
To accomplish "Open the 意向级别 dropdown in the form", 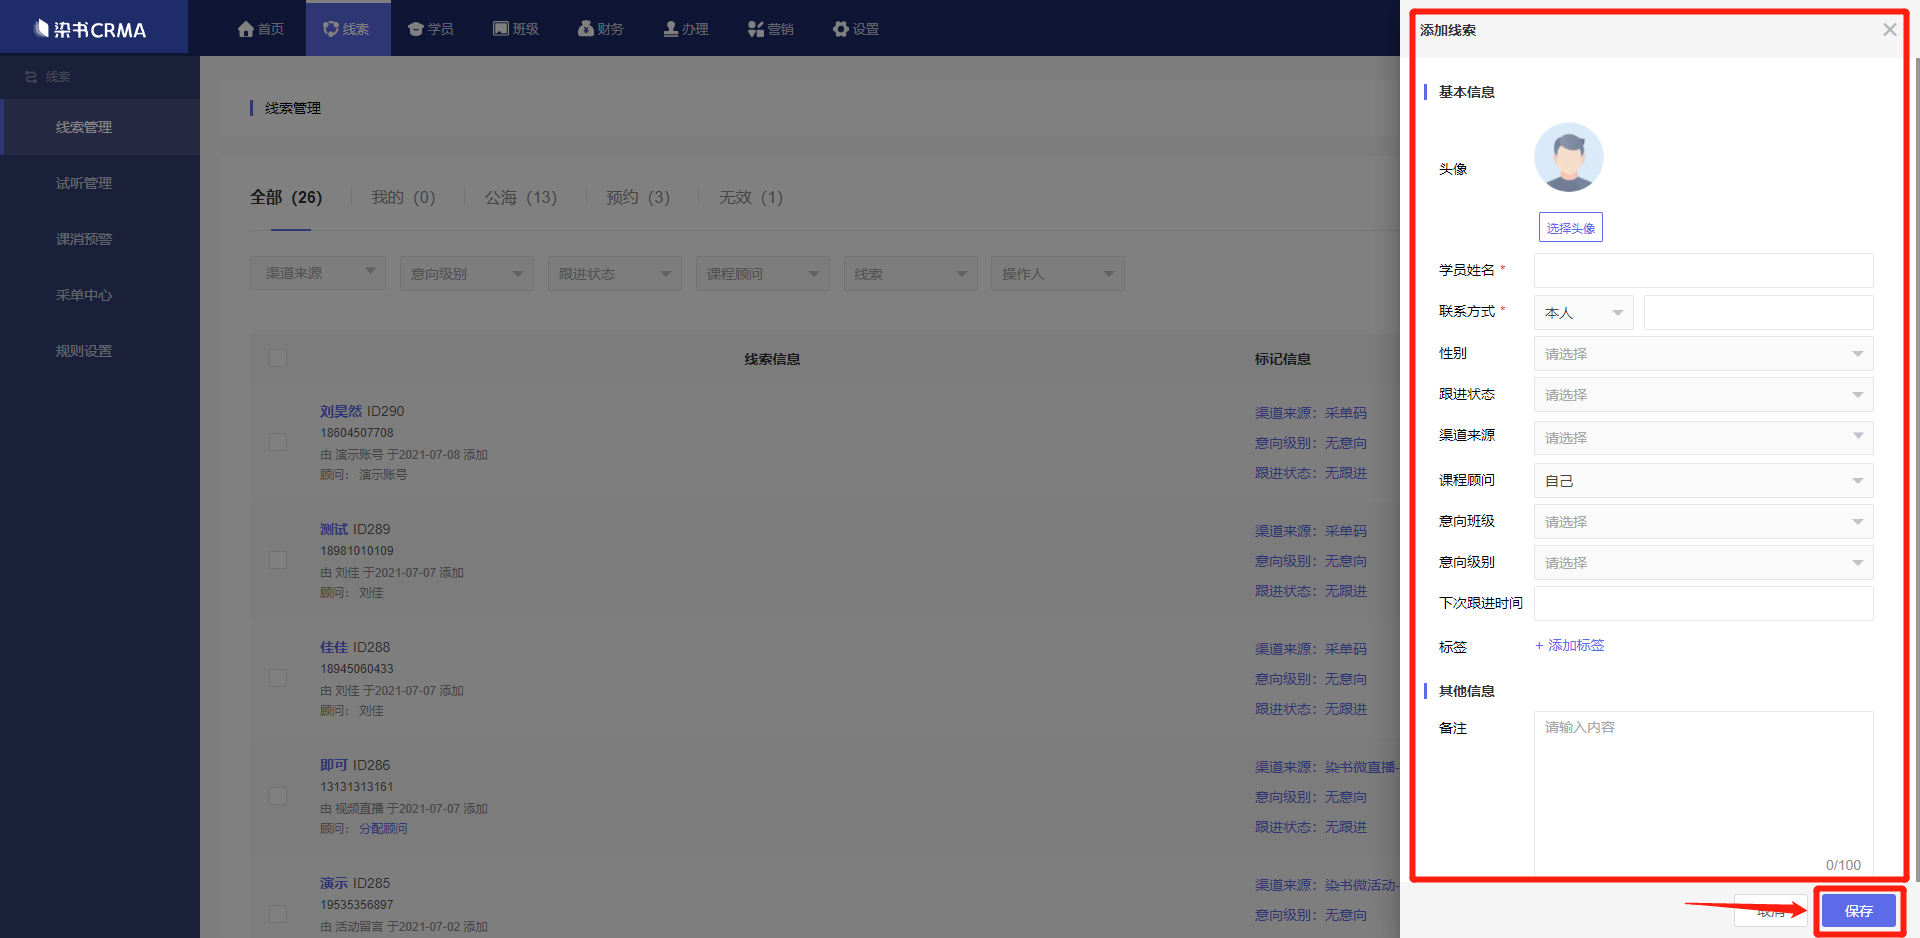I will tap(1703, 563).
